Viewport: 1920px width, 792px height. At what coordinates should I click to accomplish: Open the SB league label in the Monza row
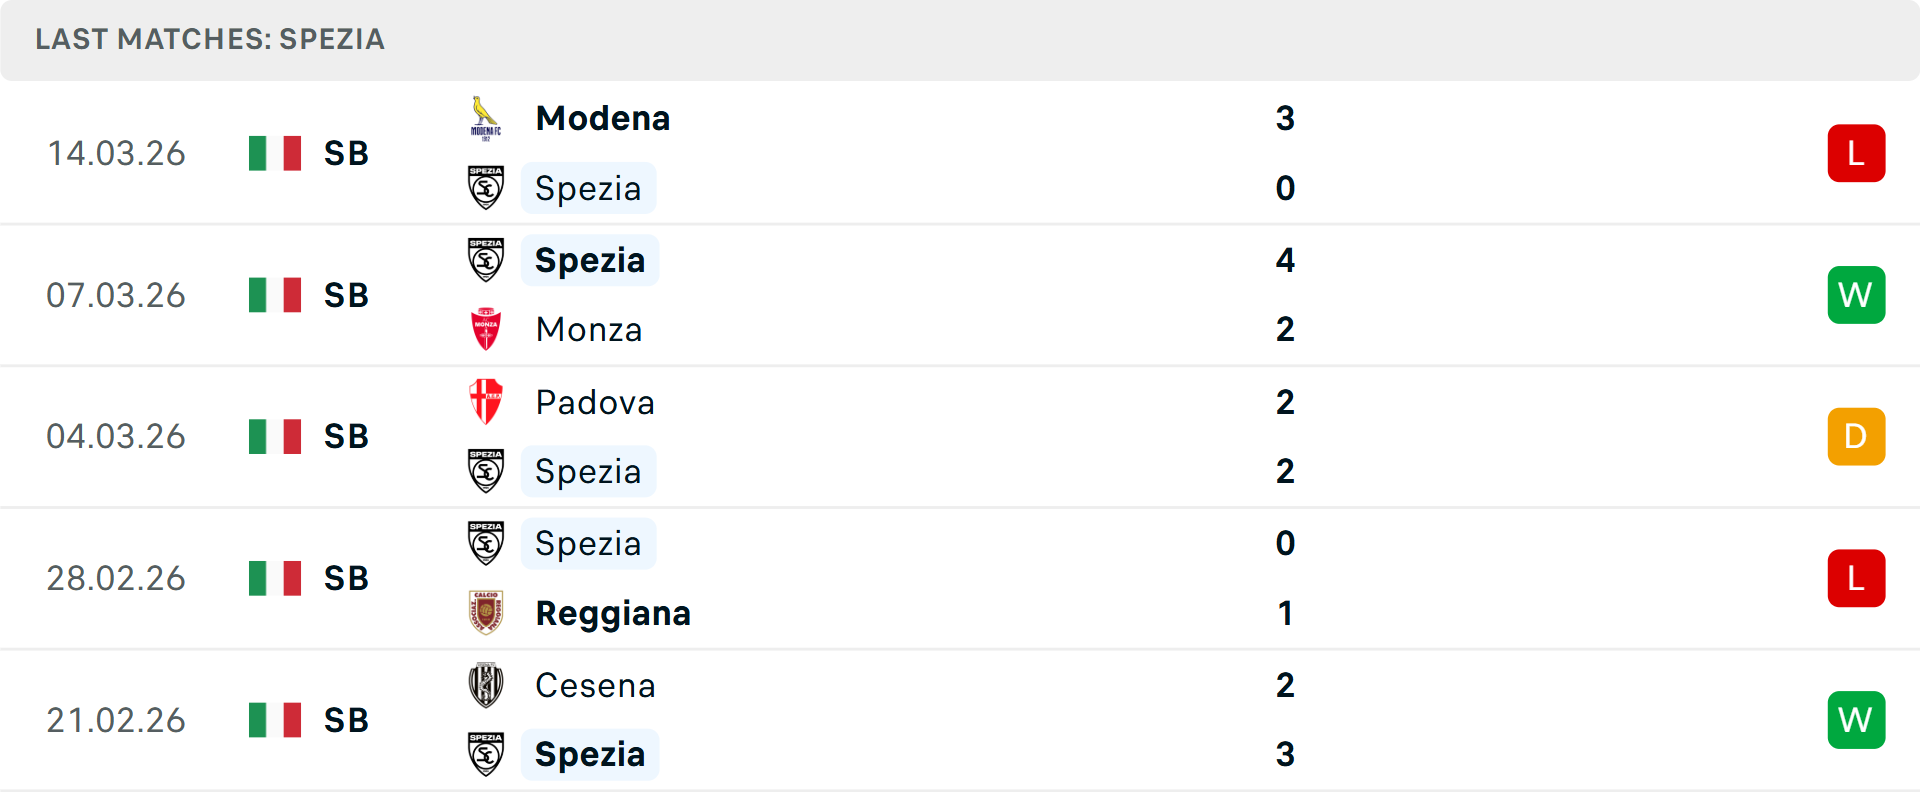click(345, 295)
